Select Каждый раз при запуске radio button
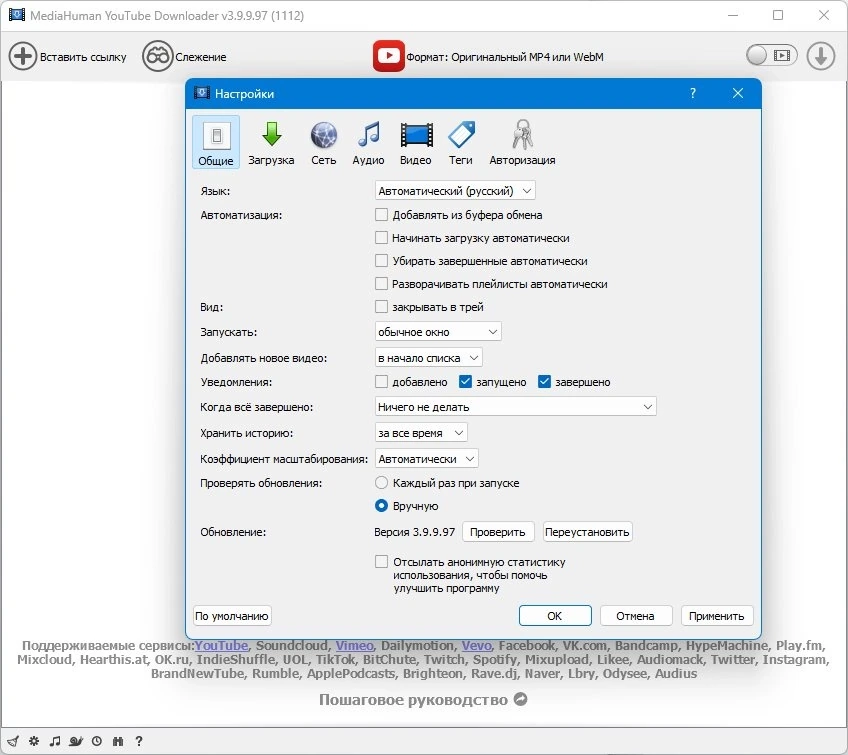Image resolution: width=848 pixels, height=755 pixels. 381,482
